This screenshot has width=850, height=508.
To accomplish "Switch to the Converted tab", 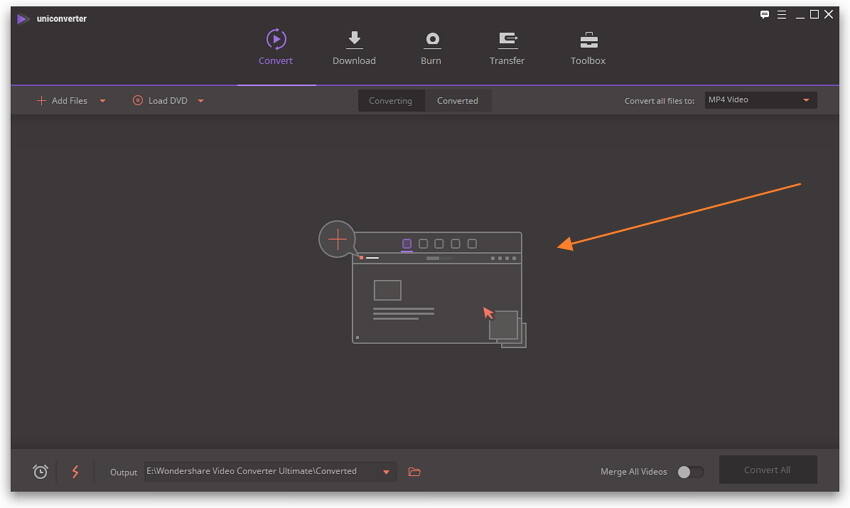I will pyautogui.click(x=458, y=101).
